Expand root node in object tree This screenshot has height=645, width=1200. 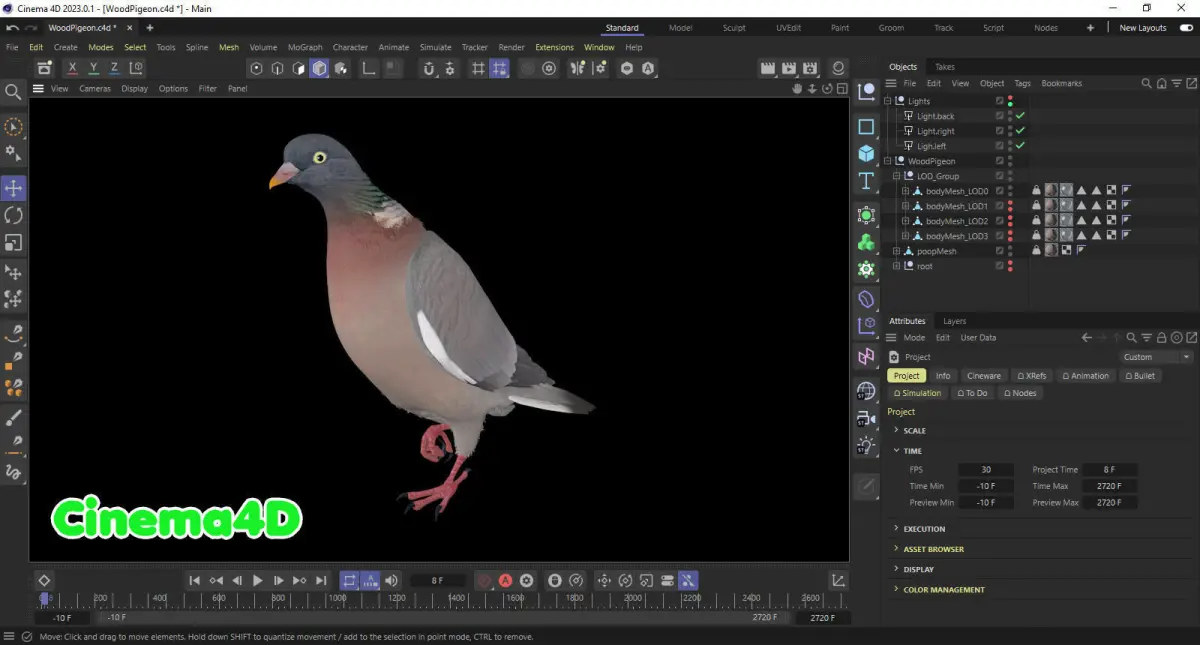click(x=897, y=266)
